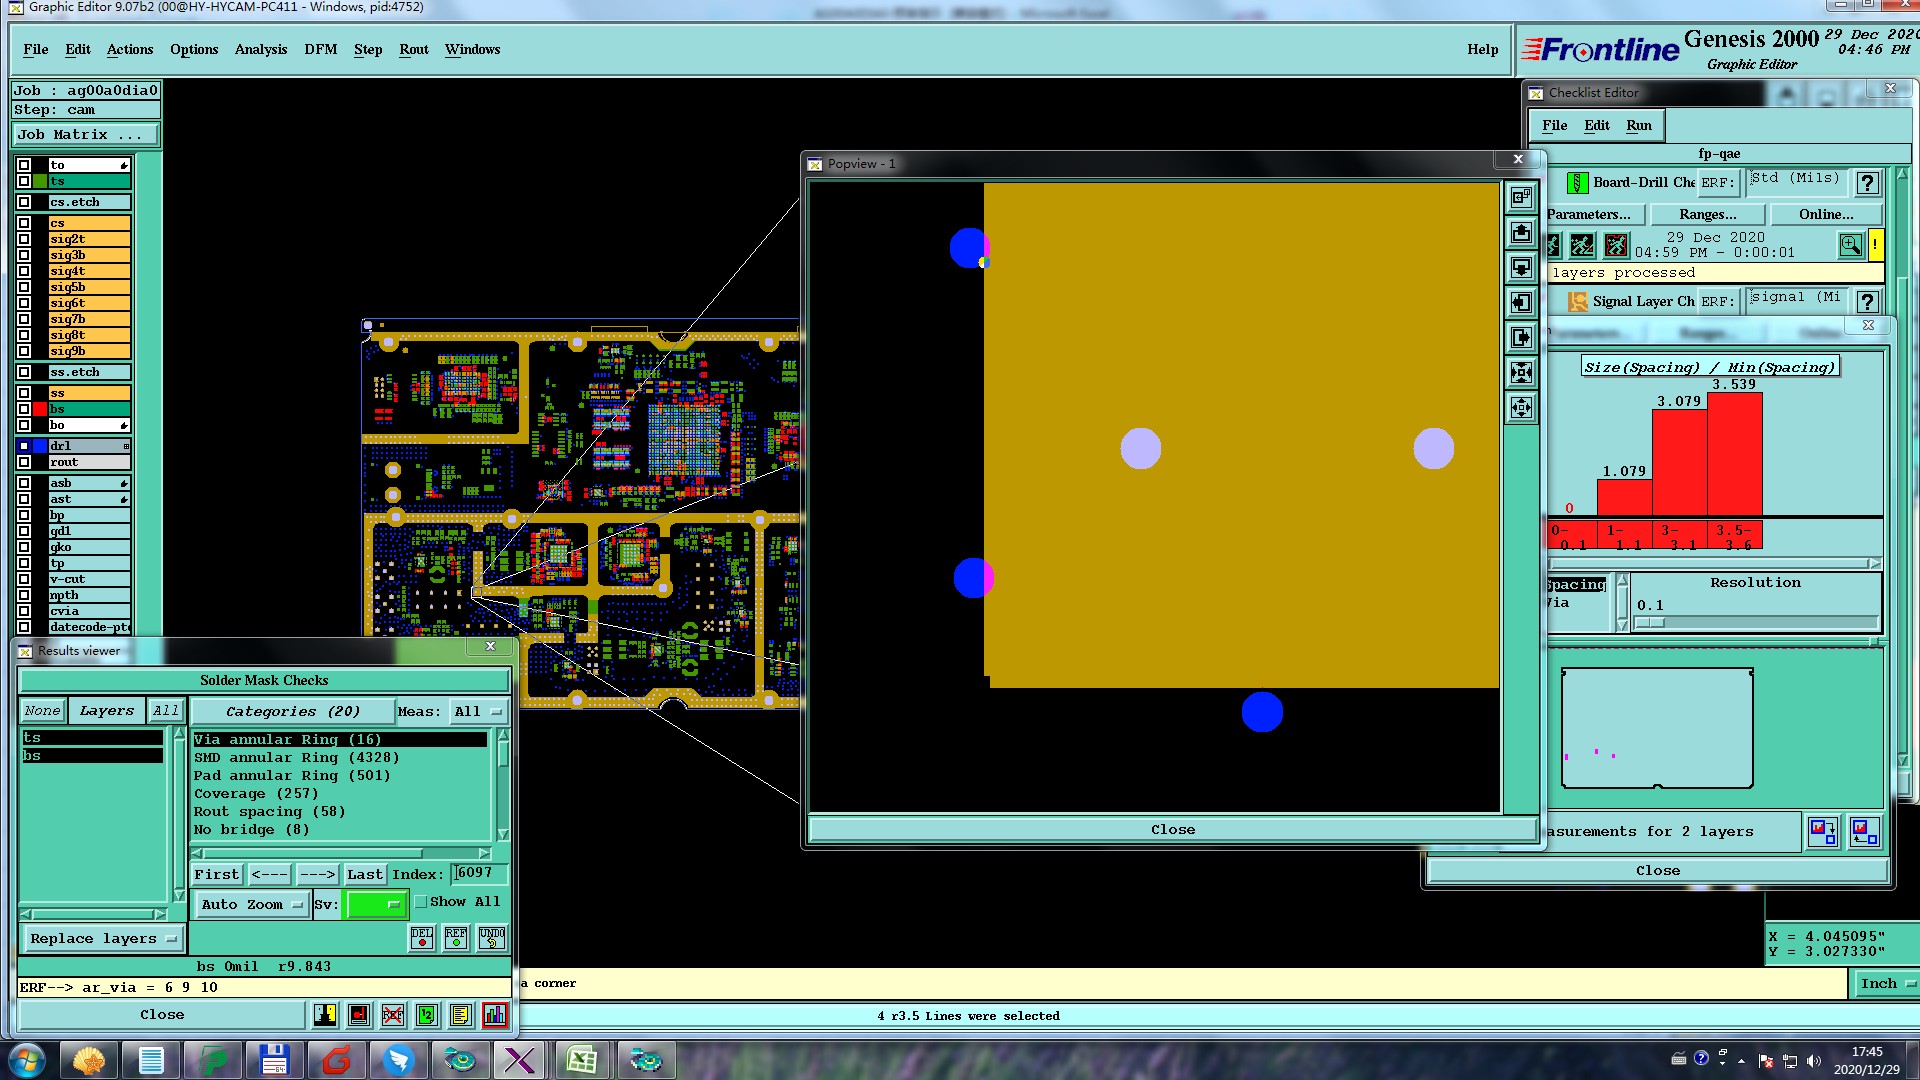The width and height of the screenshot is (1920, 1080).
Task: Open the histogram bar chart icon
Action: pos(495,1015)
